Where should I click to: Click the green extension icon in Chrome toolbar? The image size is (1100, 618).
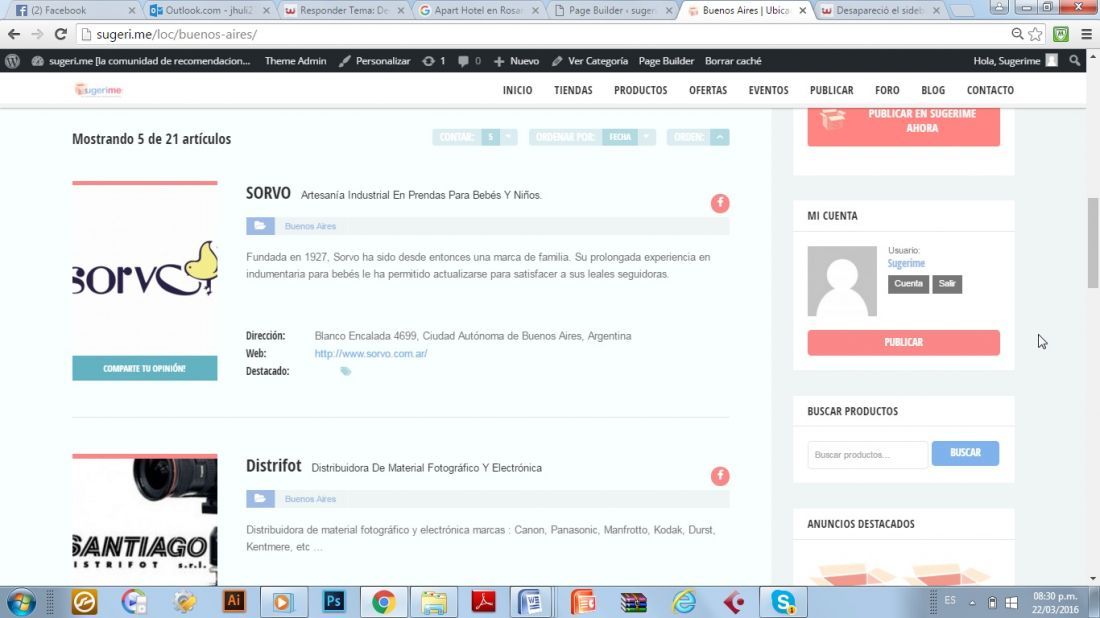point(1061,34)
